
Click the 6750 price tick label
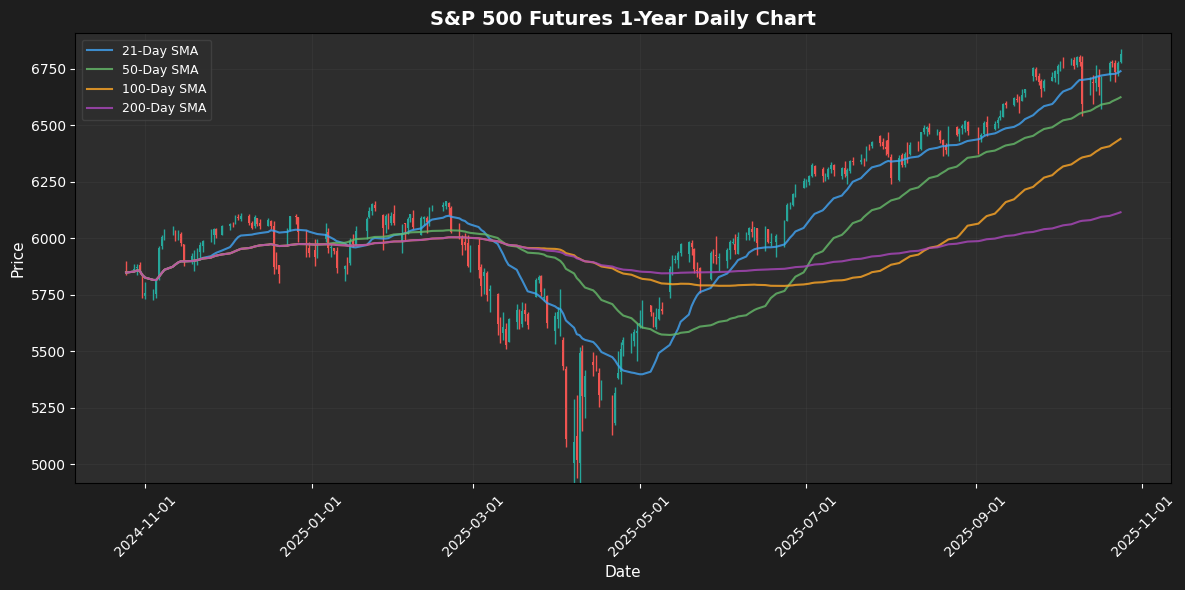48,69
